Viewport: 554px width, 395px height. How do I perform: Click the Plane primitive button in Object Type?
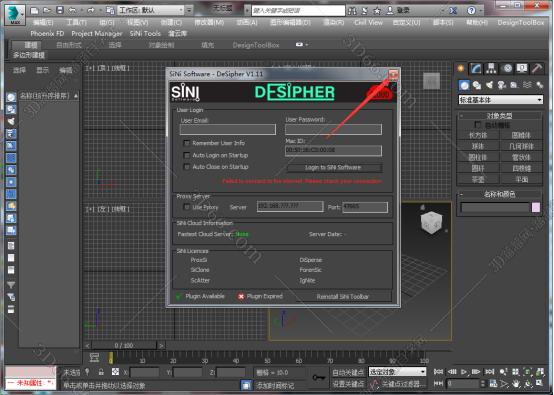click(521, 179)
